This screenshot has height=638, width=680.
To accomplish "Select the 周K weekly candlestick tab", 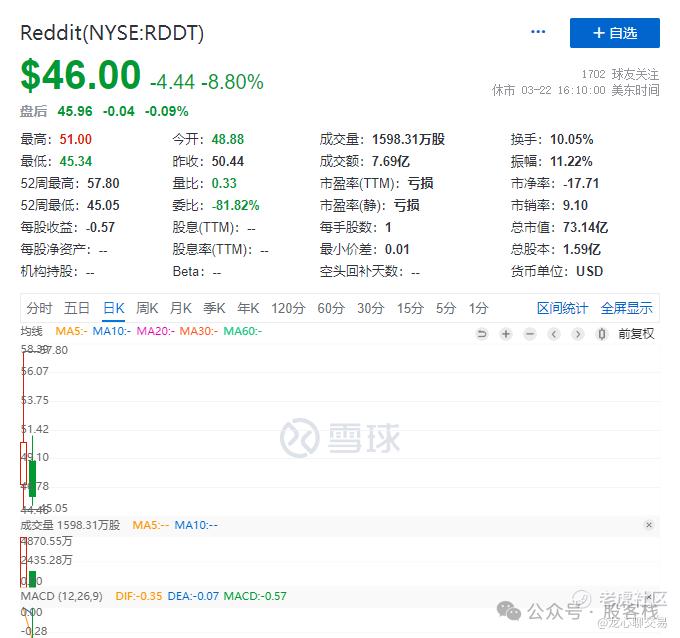I will click(x=147, y=308).
